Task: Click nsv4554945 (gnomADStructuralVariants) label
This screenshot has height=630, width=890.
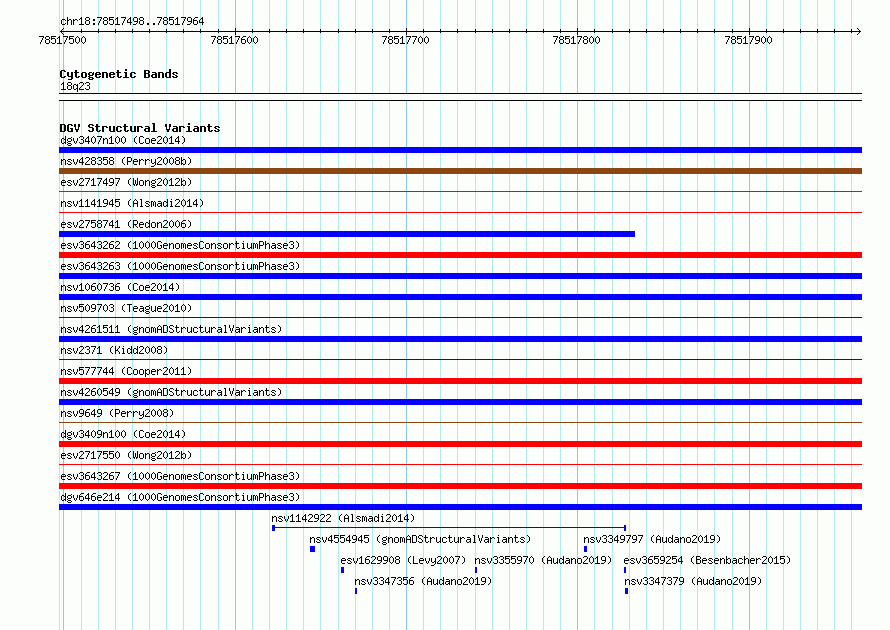Action: 420,539
